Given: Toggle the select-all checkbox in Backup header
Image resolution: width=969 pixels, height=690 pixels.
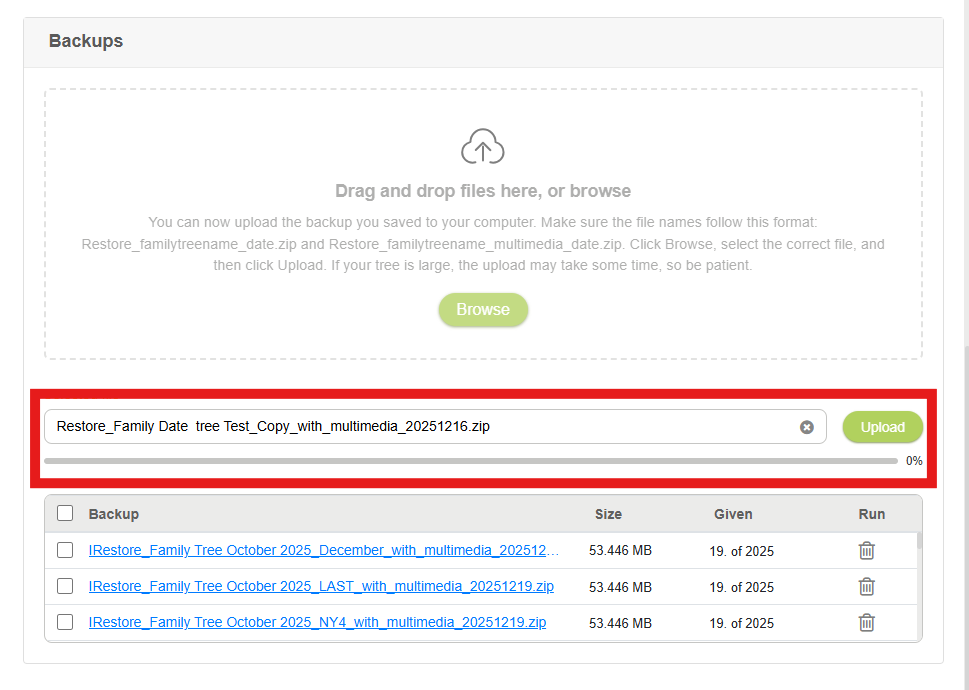Looking at the screenshot, I should point(65,513).
